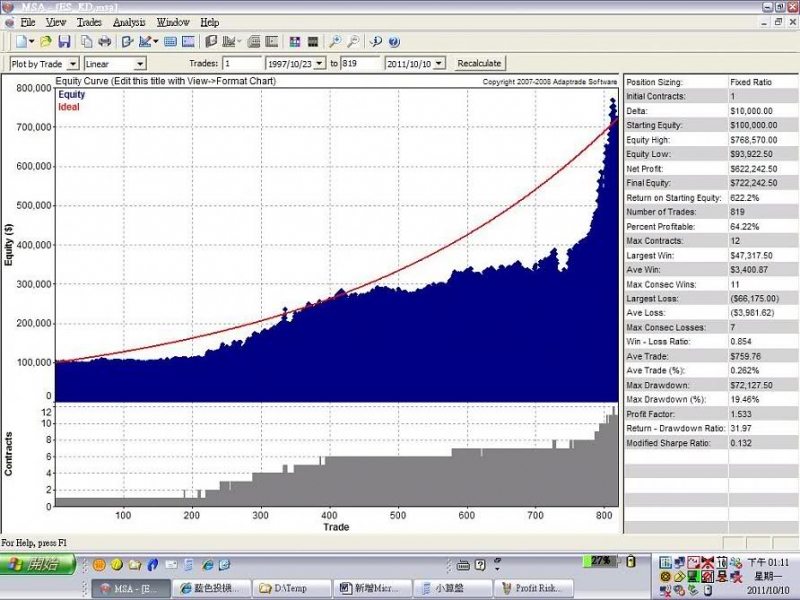
Task: Click the Net Profit value $622,242.50
Action: pyautogui.click(x=754, y=168)
